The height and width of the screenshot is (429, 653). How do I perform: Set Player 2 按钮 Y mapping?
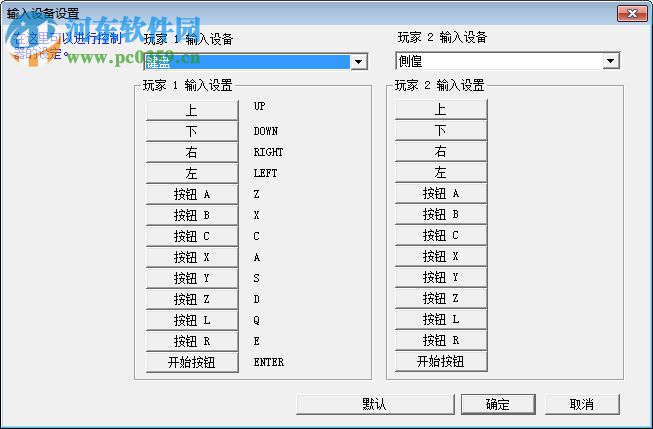click(441, 277)
